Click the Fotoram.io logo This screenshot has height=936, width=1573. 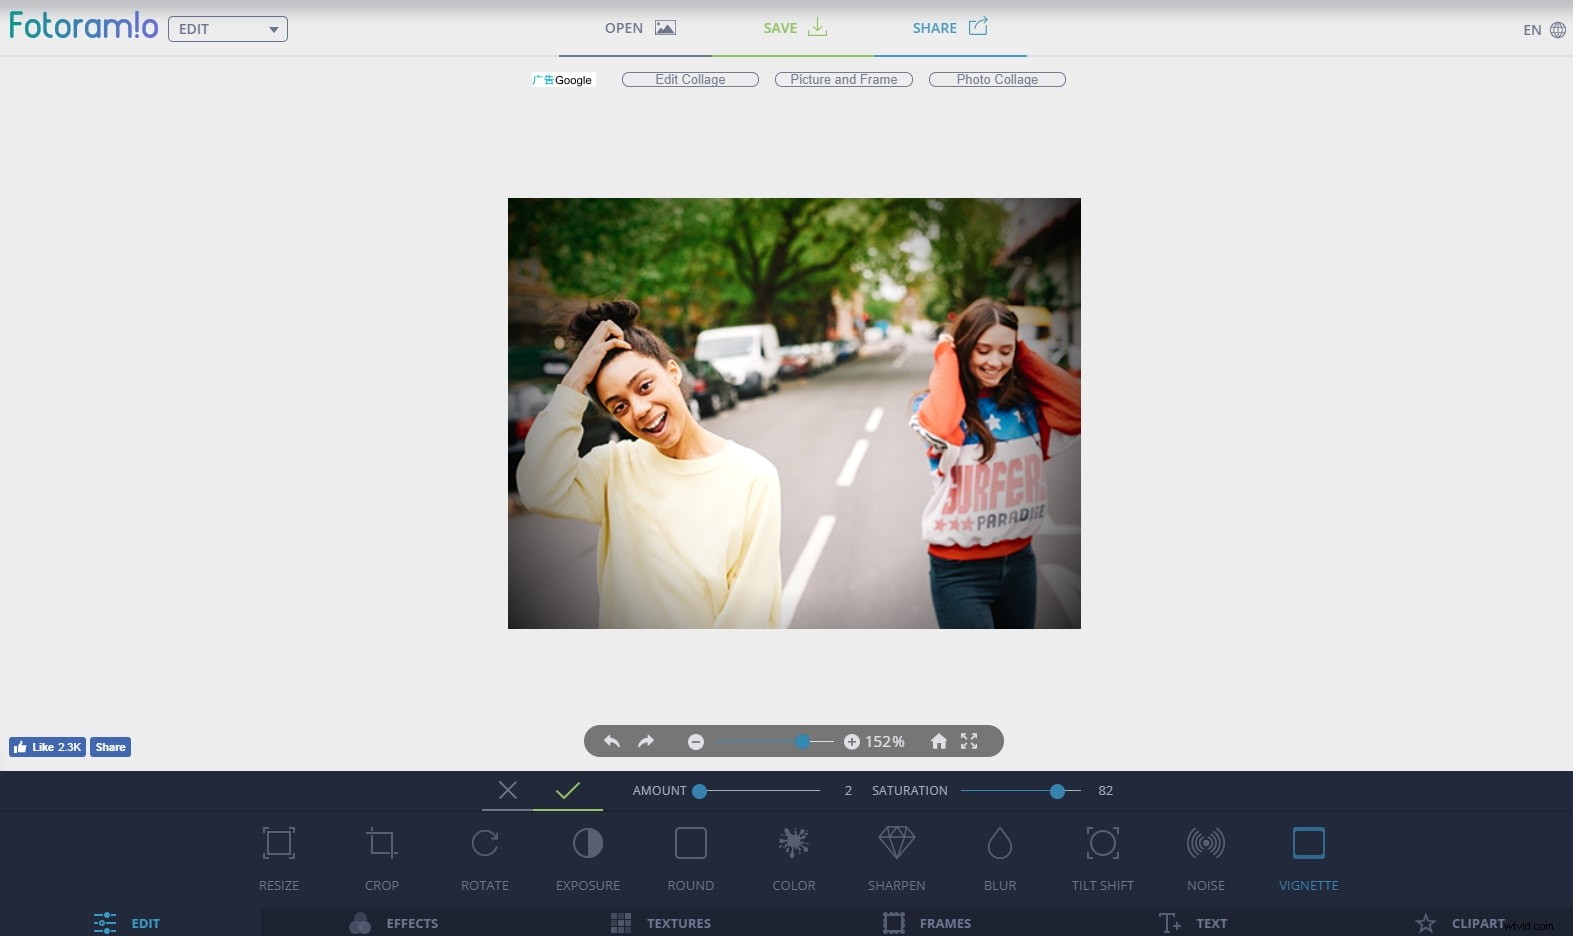[x=83, y=25]
